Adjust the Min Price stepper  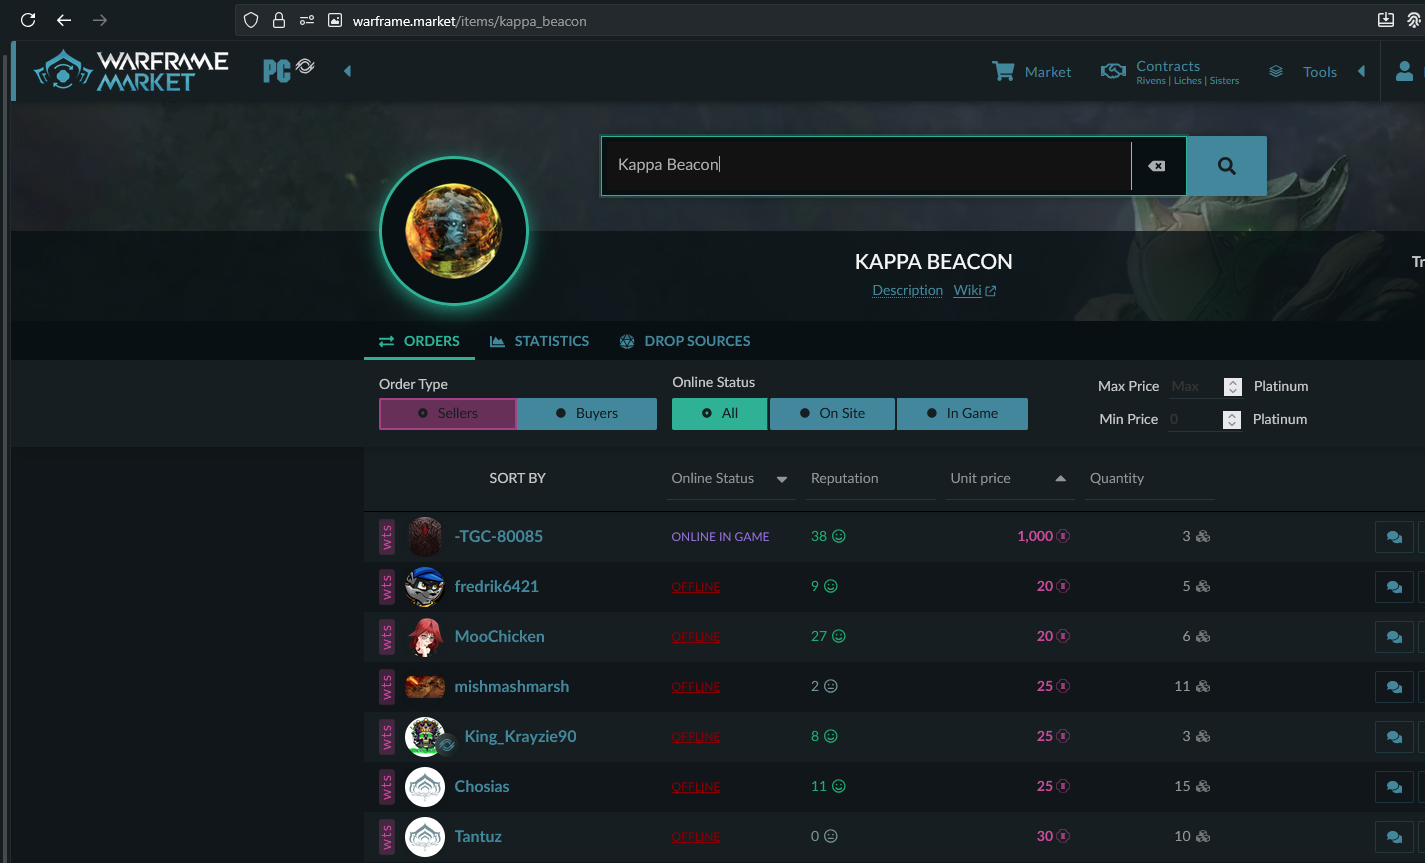point(1233,420)
